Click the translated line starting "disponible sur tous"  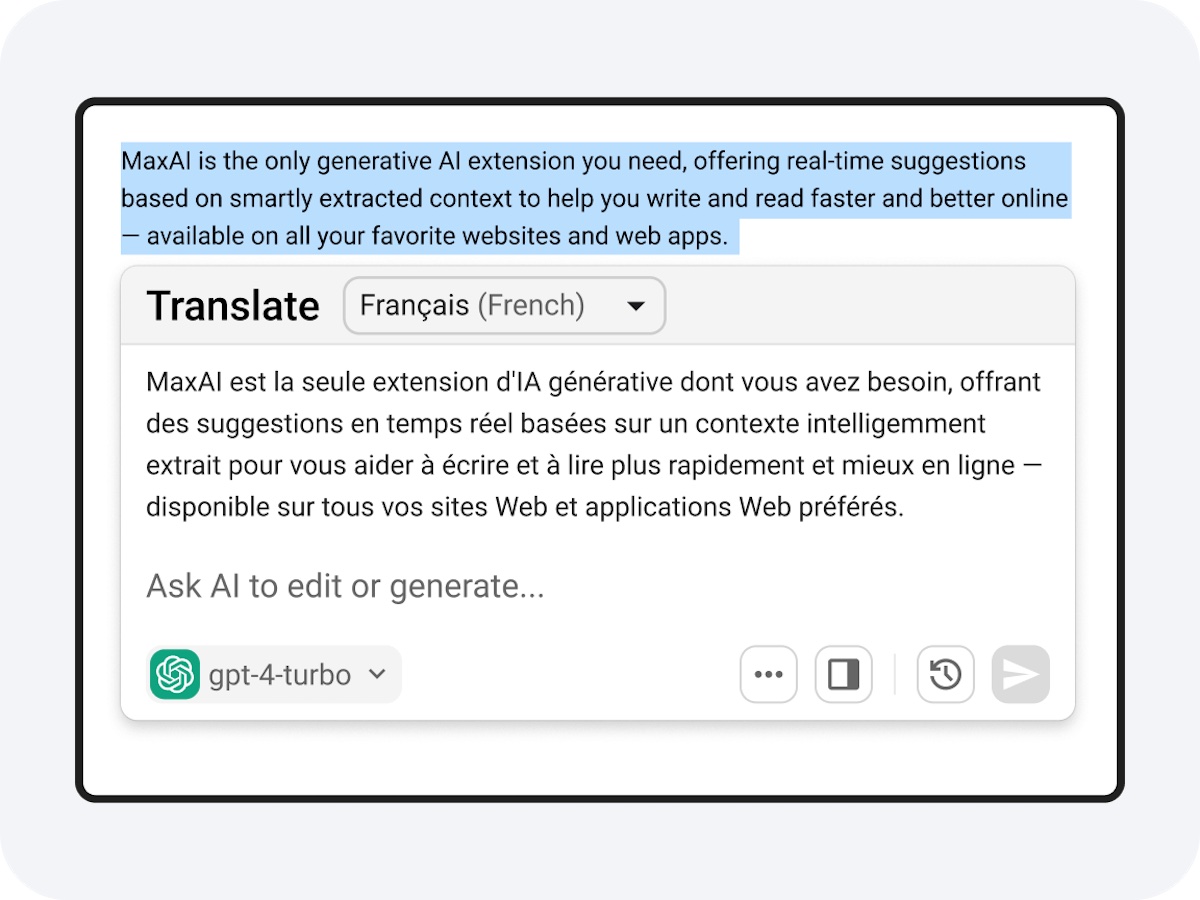pyautogui.click(x=524, y=507)
